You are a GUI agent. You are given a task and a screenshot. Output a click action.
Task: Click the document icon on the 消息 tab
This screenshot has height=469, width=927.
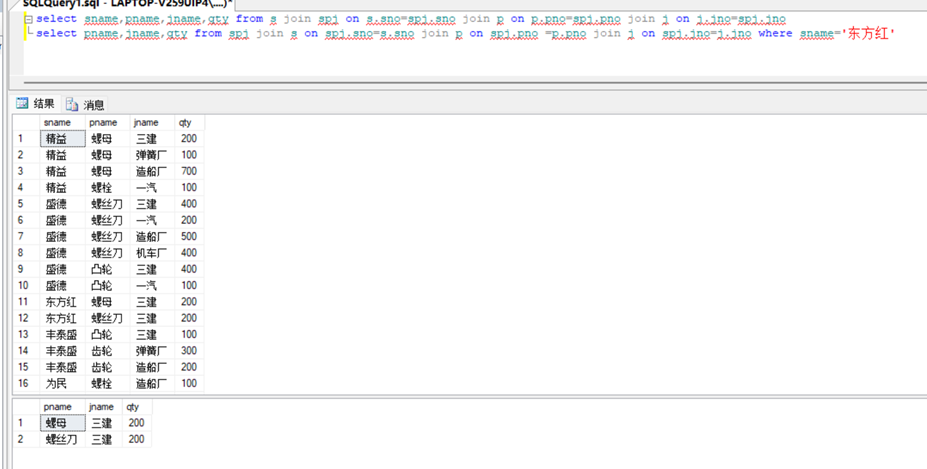[x=72, y=105]
